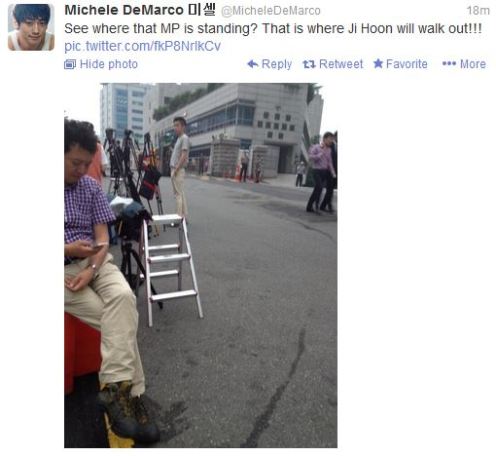Click the three-dot more icon
Screen dimensions: 496x456
tap(449, 64)
